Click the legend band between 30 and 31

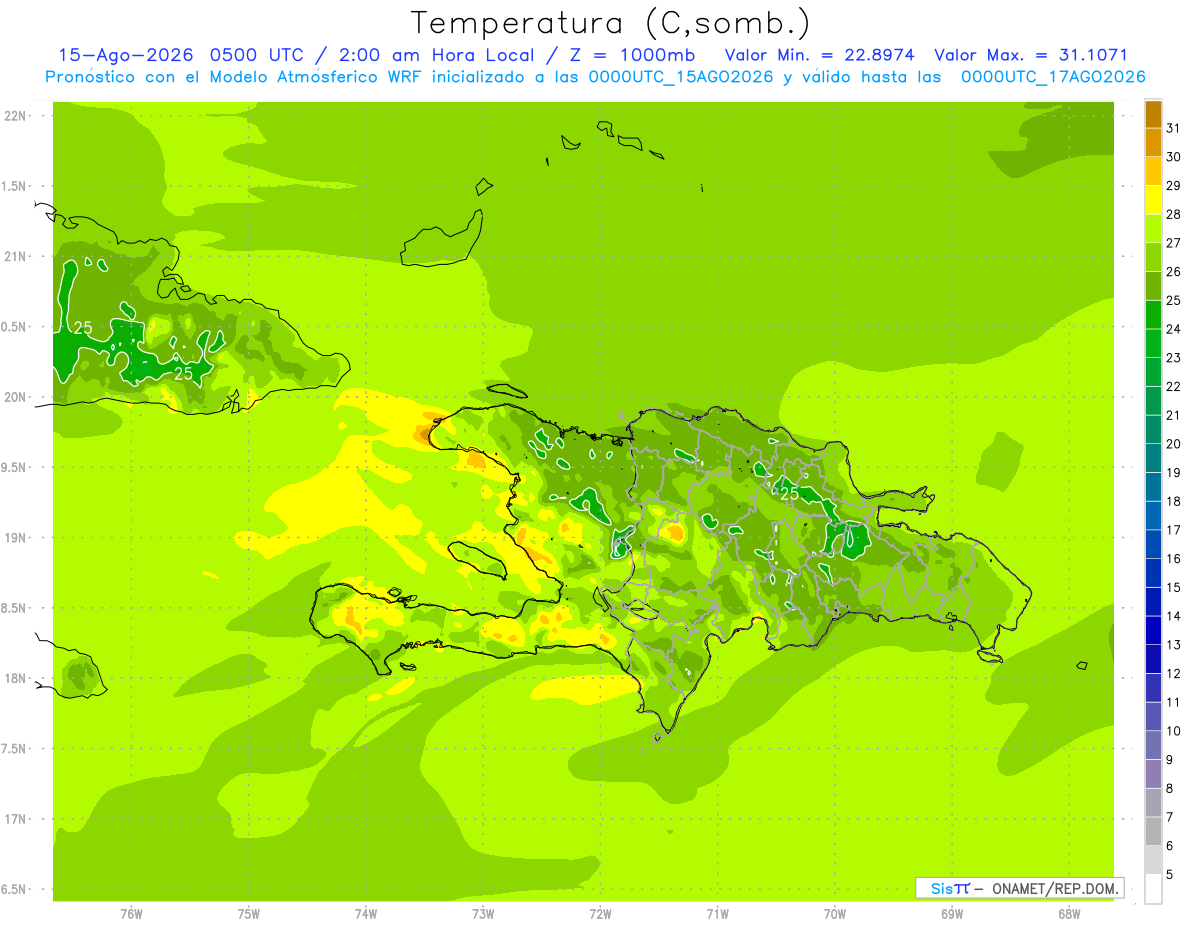click(x=1153, y=143)
